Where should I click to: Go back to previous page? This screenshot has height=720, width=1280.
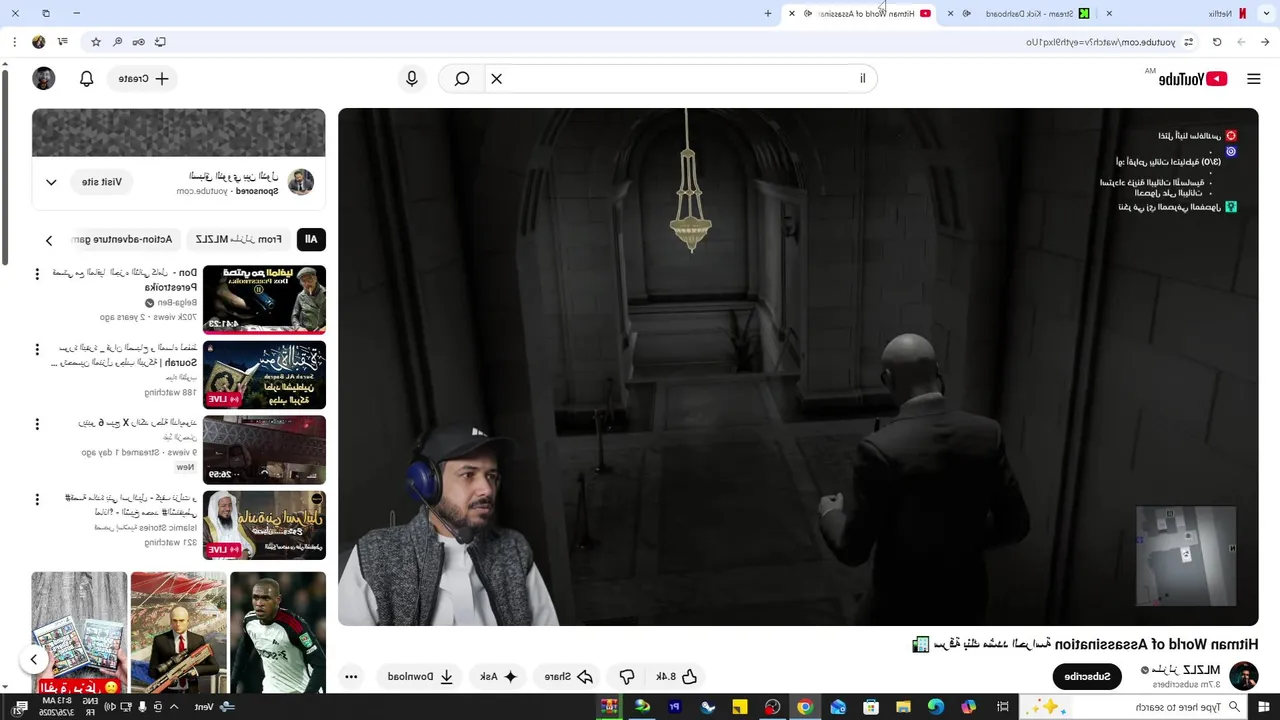[x=1265, y=42]
